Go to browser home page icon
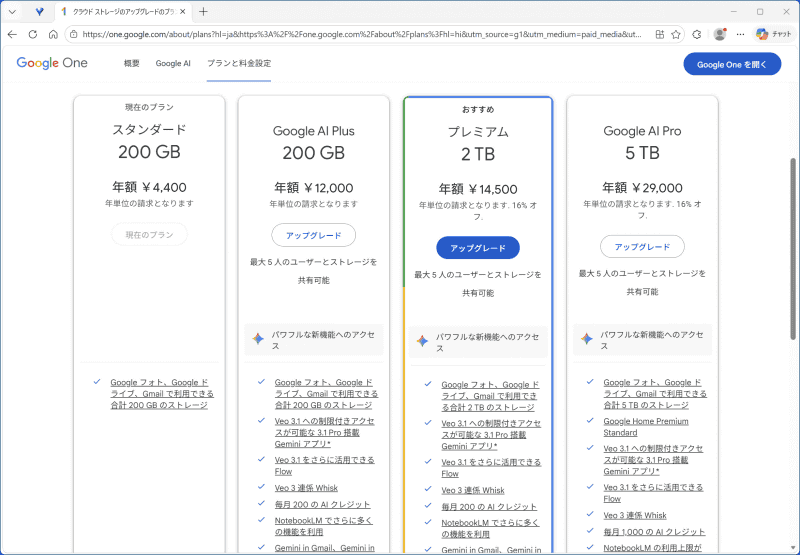This screenshot has height=555, width=800. (x=53, y=34)
